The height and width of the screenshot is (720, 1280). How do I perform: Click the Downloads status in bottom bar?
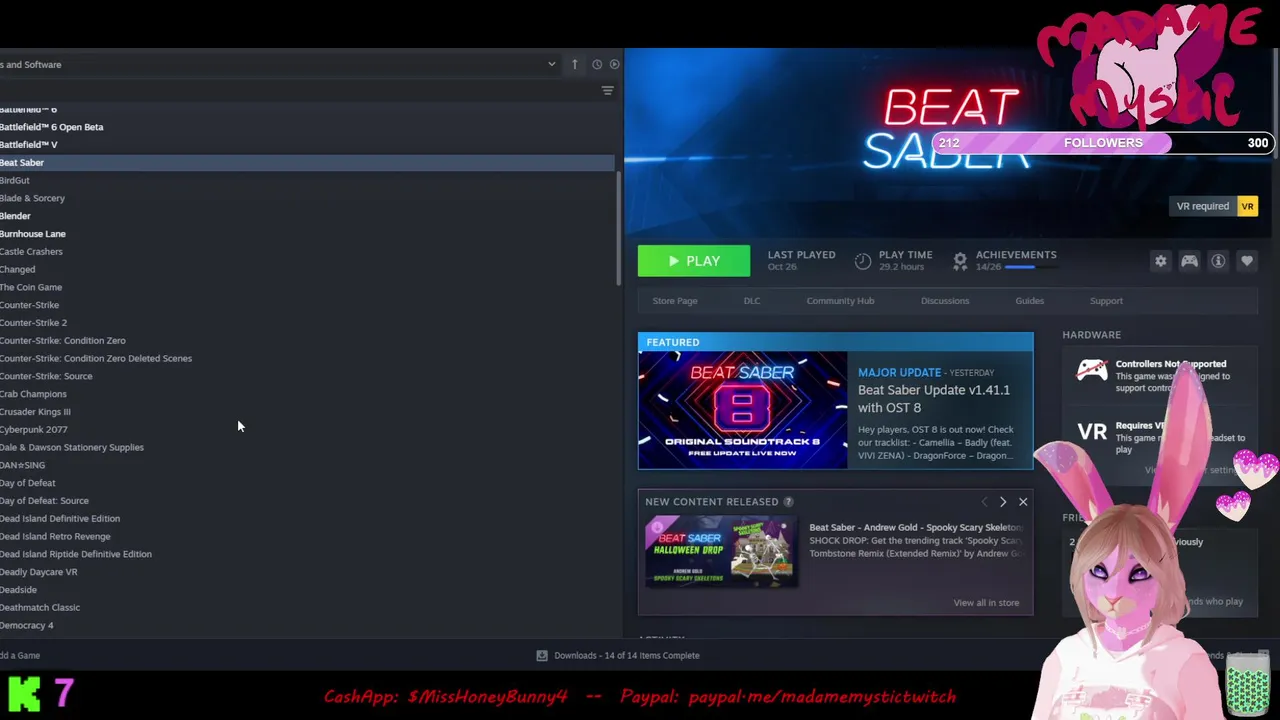627,656
